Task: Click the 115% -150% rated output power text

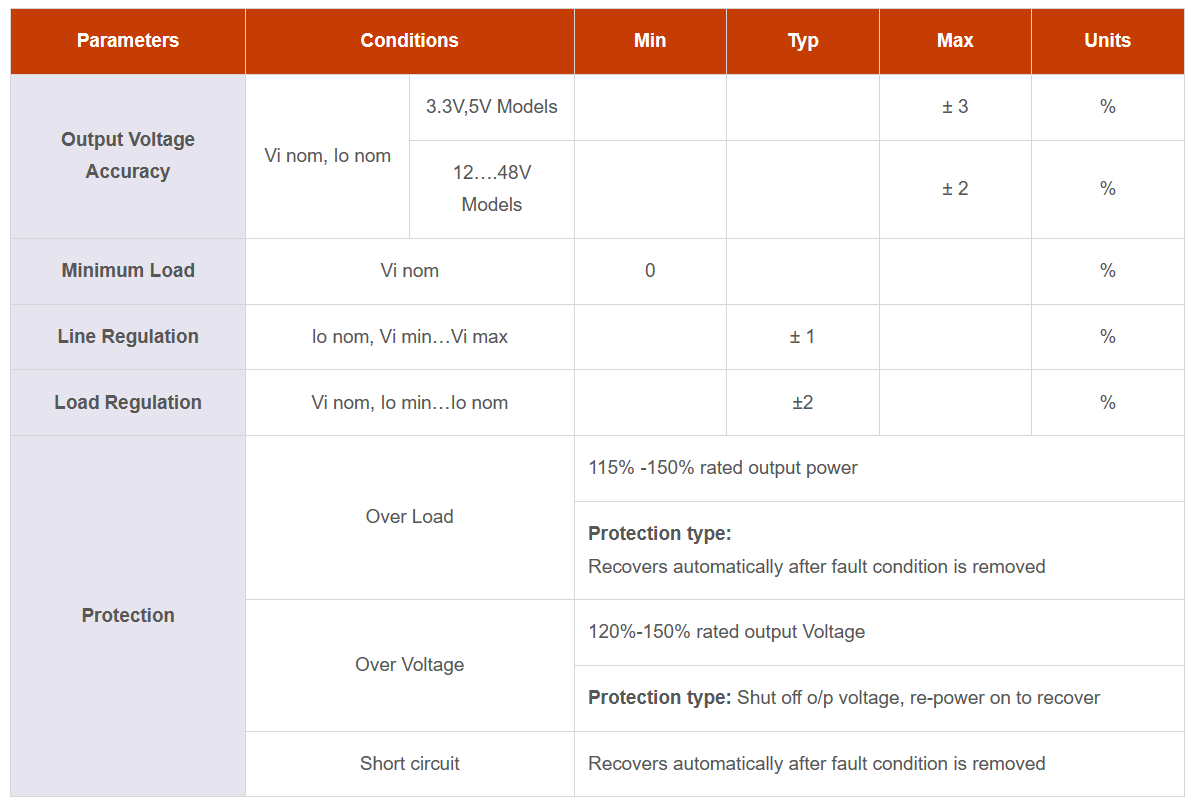Action: [723, 468]
